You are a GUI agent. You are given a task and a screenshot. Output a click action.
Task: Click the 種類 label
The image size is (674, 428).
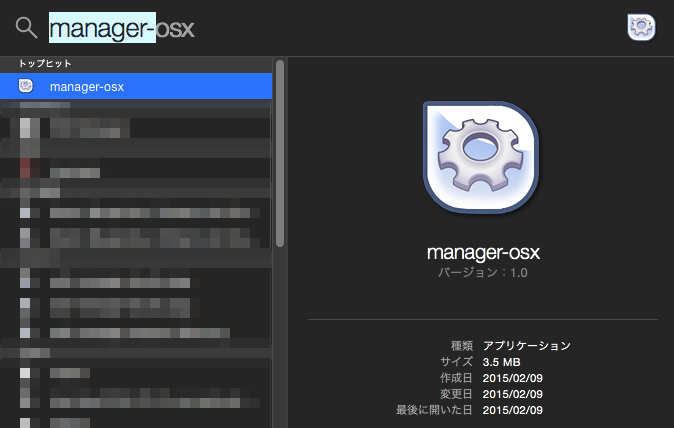pyautogui.click(x=462, y=345)
